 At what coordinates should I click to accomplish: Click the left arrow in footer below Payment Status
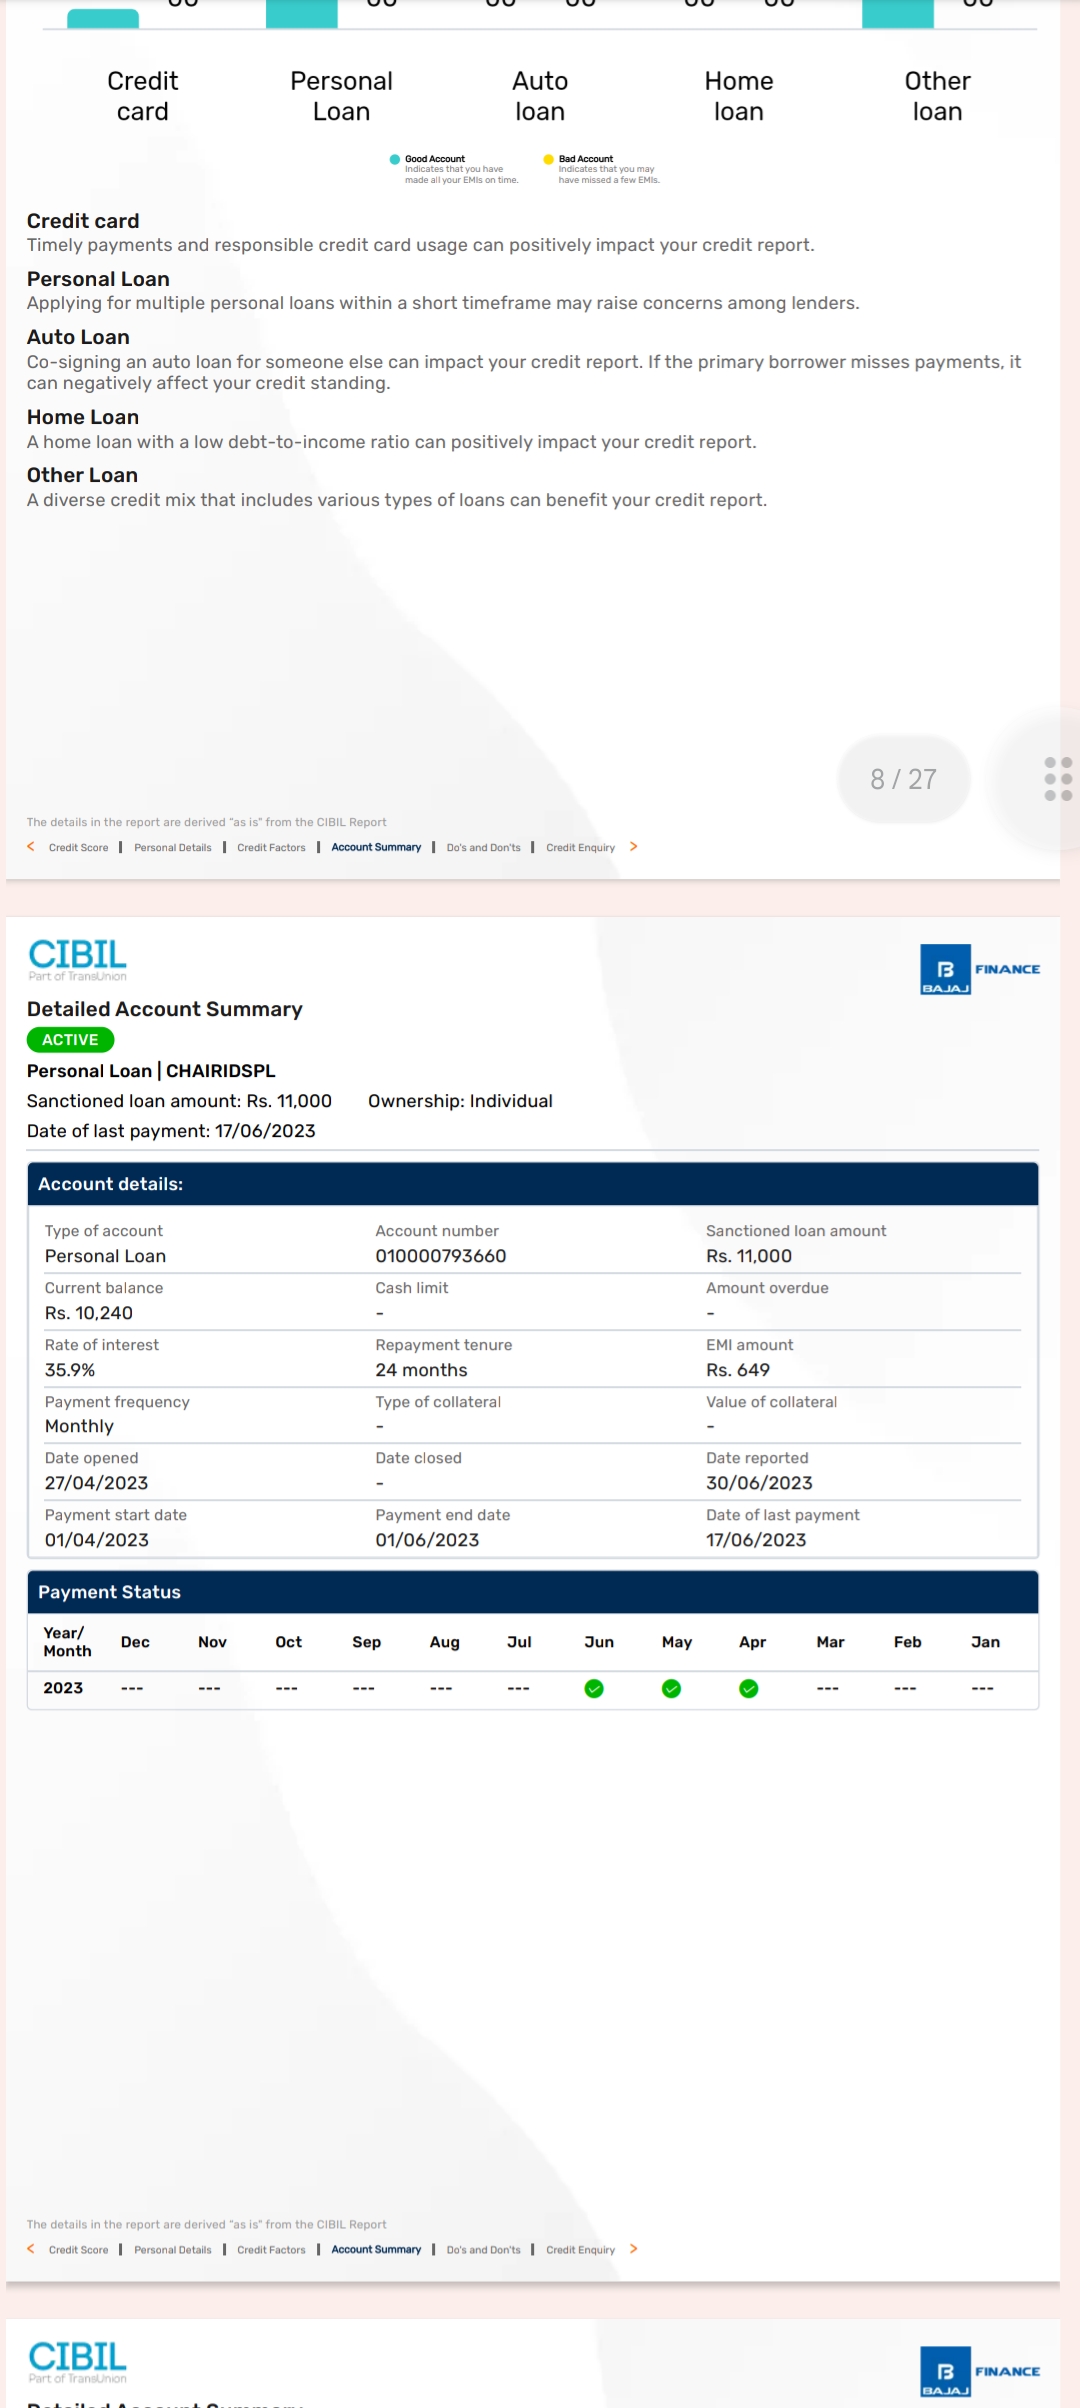(x=31, y=2249)
